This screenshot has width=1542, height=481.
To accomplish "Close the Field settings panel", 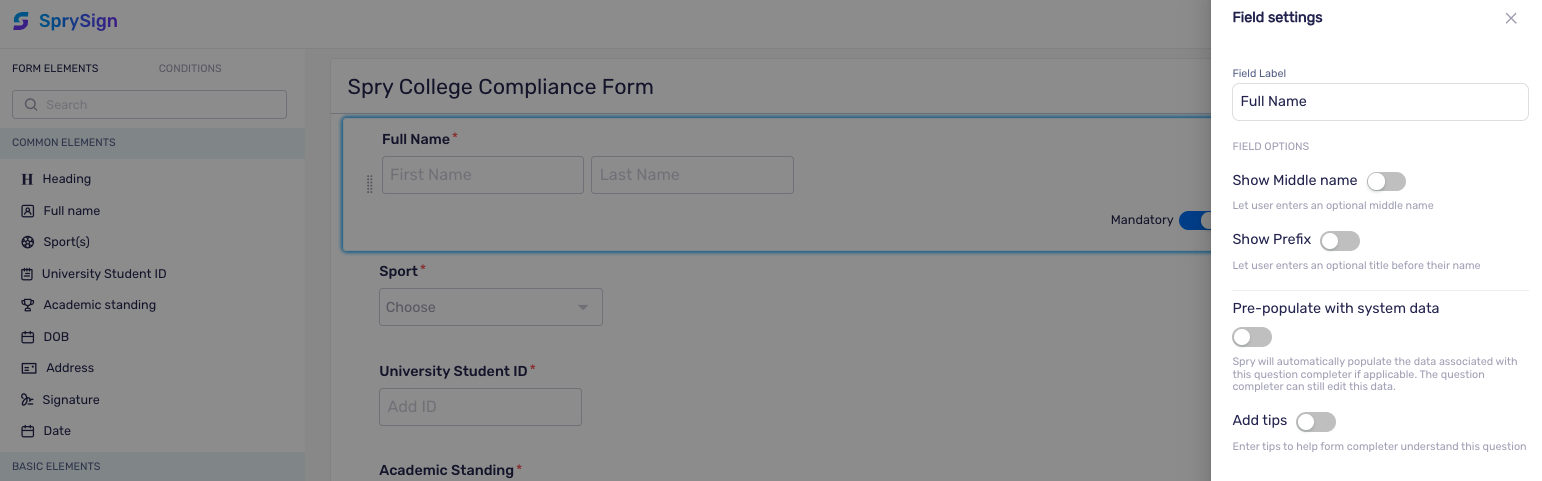I will [1511, 18].
